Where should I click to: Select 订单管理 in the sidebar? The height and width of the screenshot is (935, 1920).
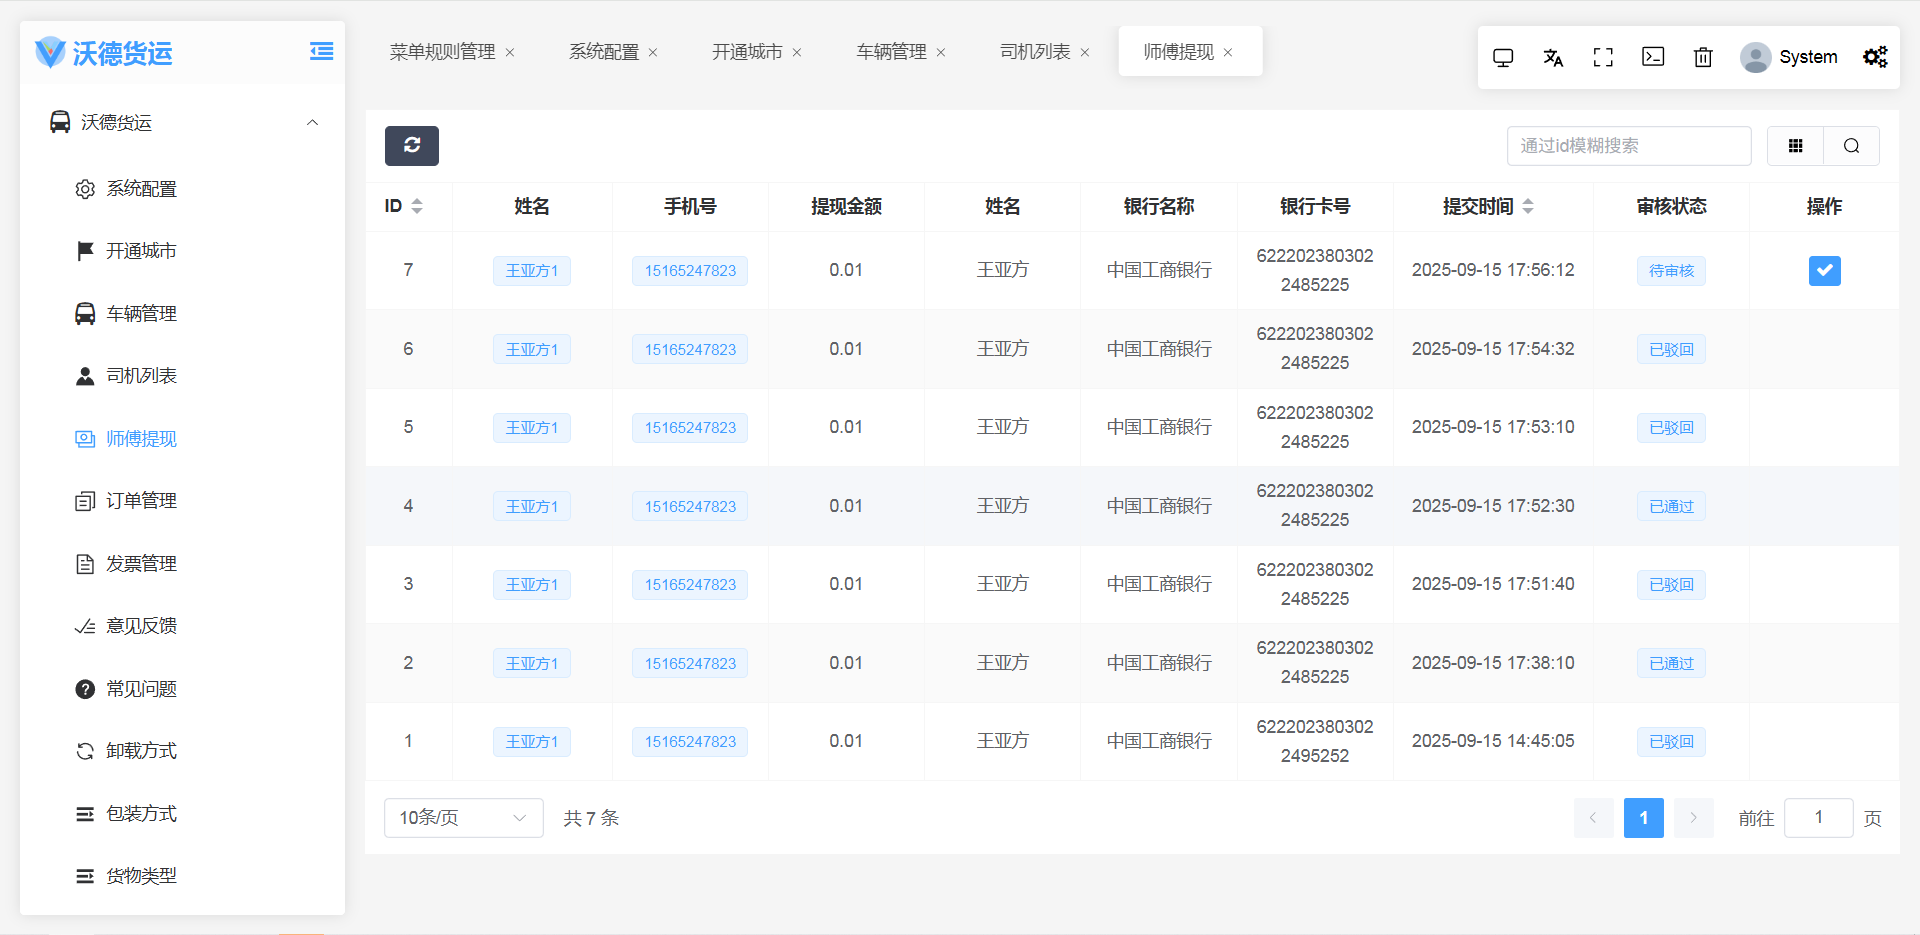tap(141, 501)
